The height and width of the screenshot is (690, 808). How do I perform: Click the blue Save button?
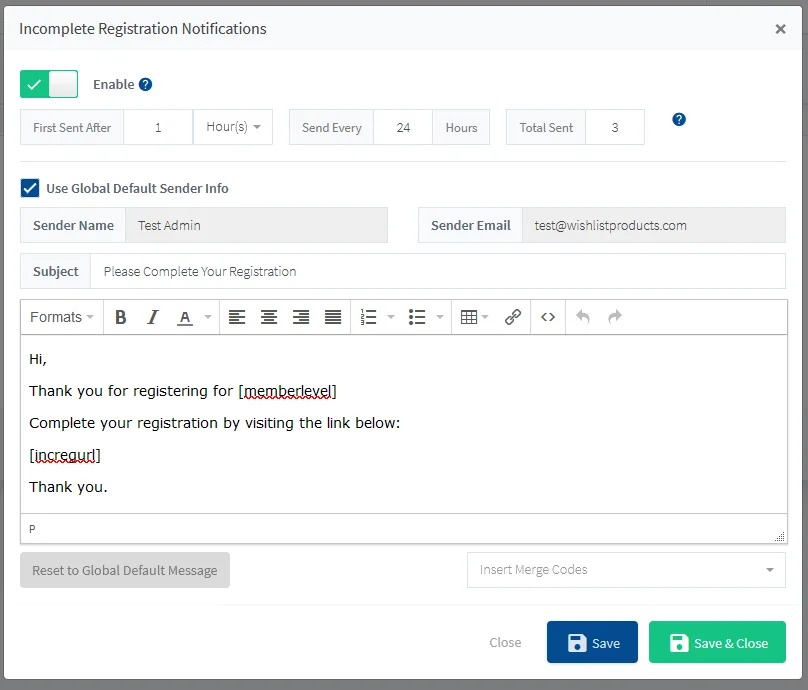click(x=592, y=642)
